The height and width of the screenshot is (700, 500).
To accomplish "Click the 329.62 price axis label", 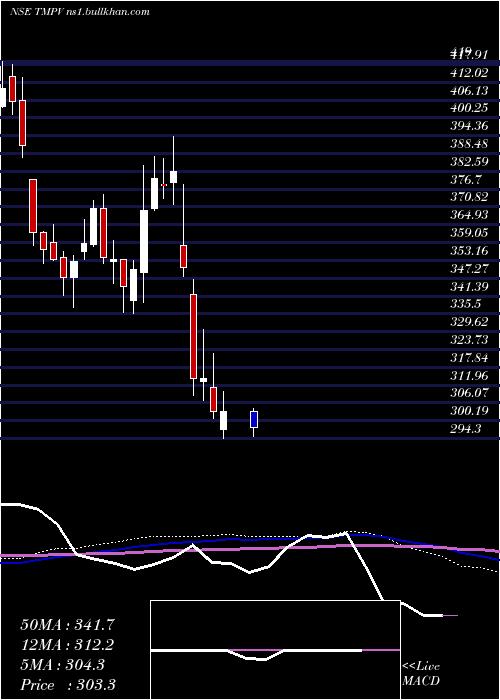I will pos(469,322).
